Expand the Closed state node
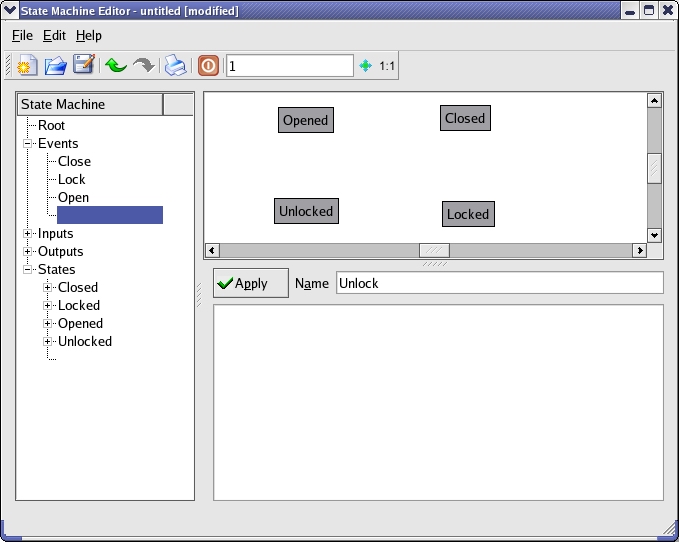Image resolution: width=679 pixels, height=542 pixels. click(x=48, y=288)
